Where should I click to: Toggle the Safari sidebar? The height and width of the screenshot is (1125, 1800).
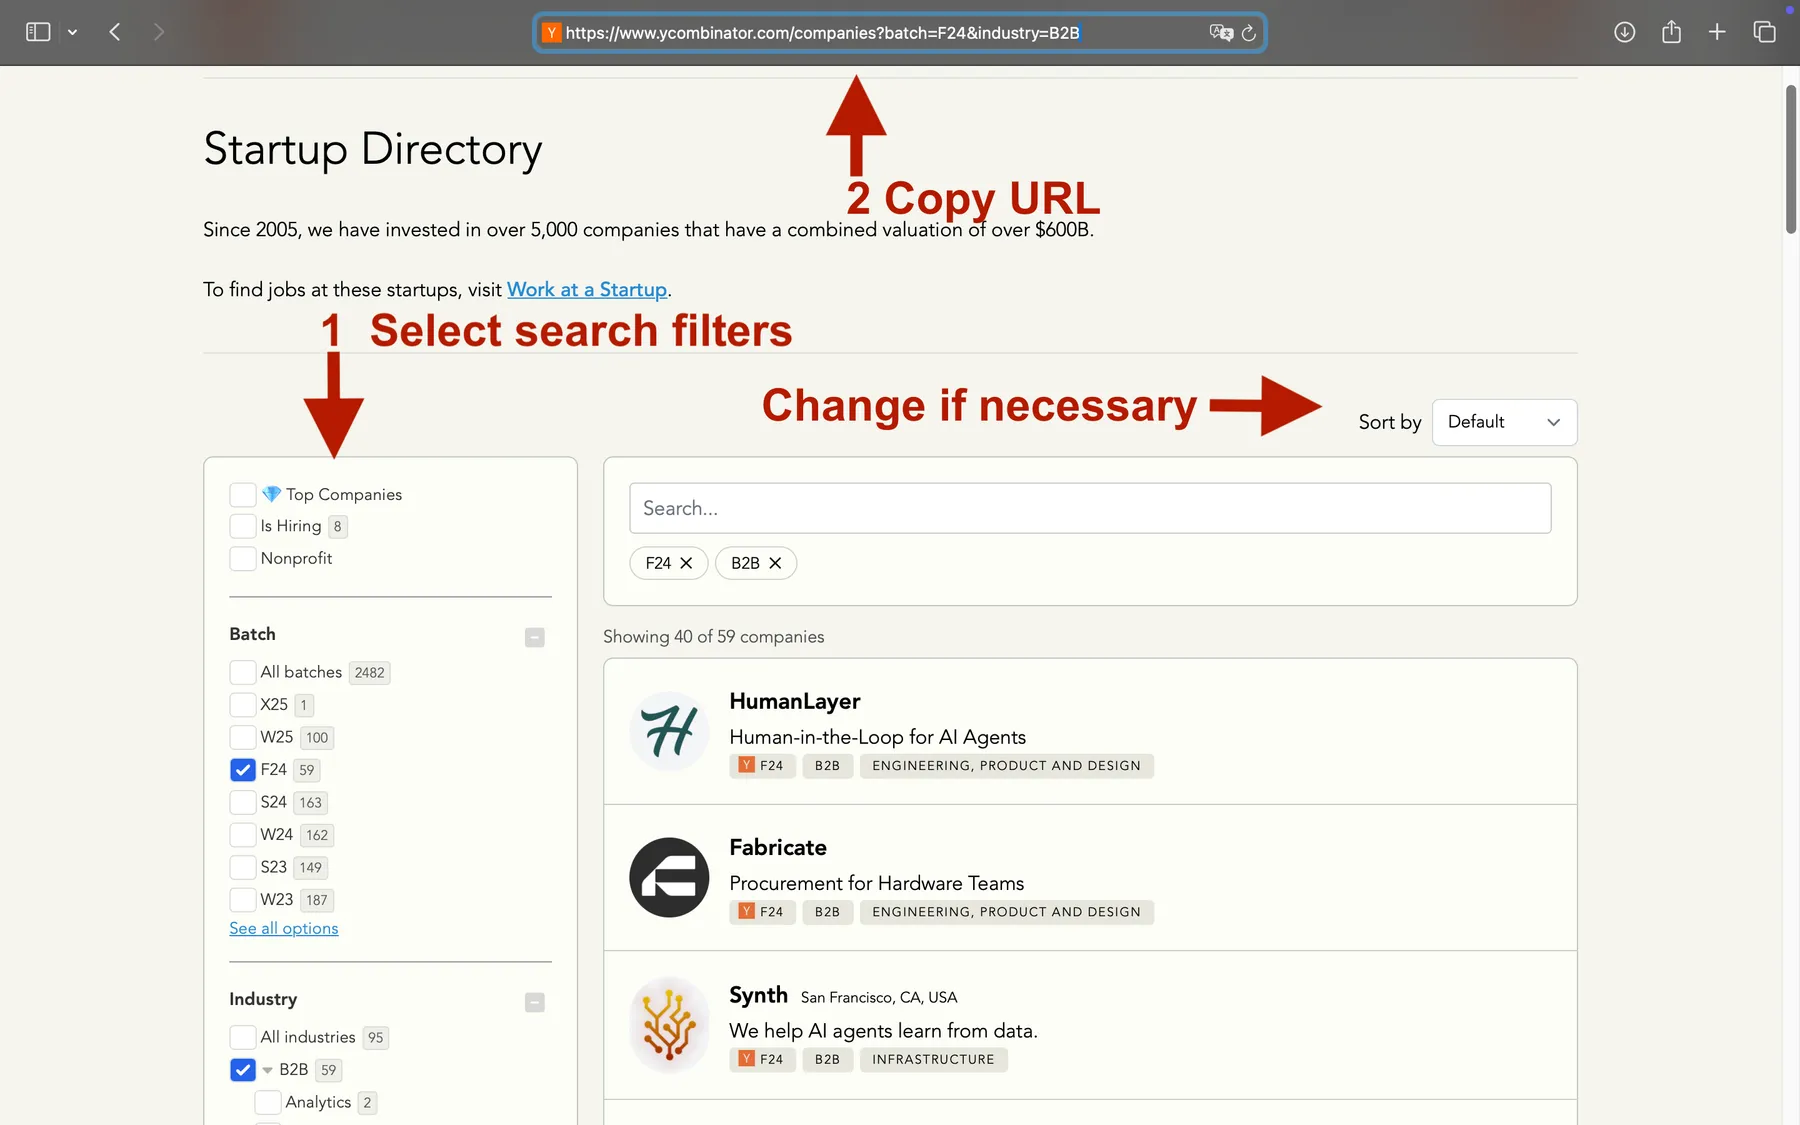(x=38, y=32)
